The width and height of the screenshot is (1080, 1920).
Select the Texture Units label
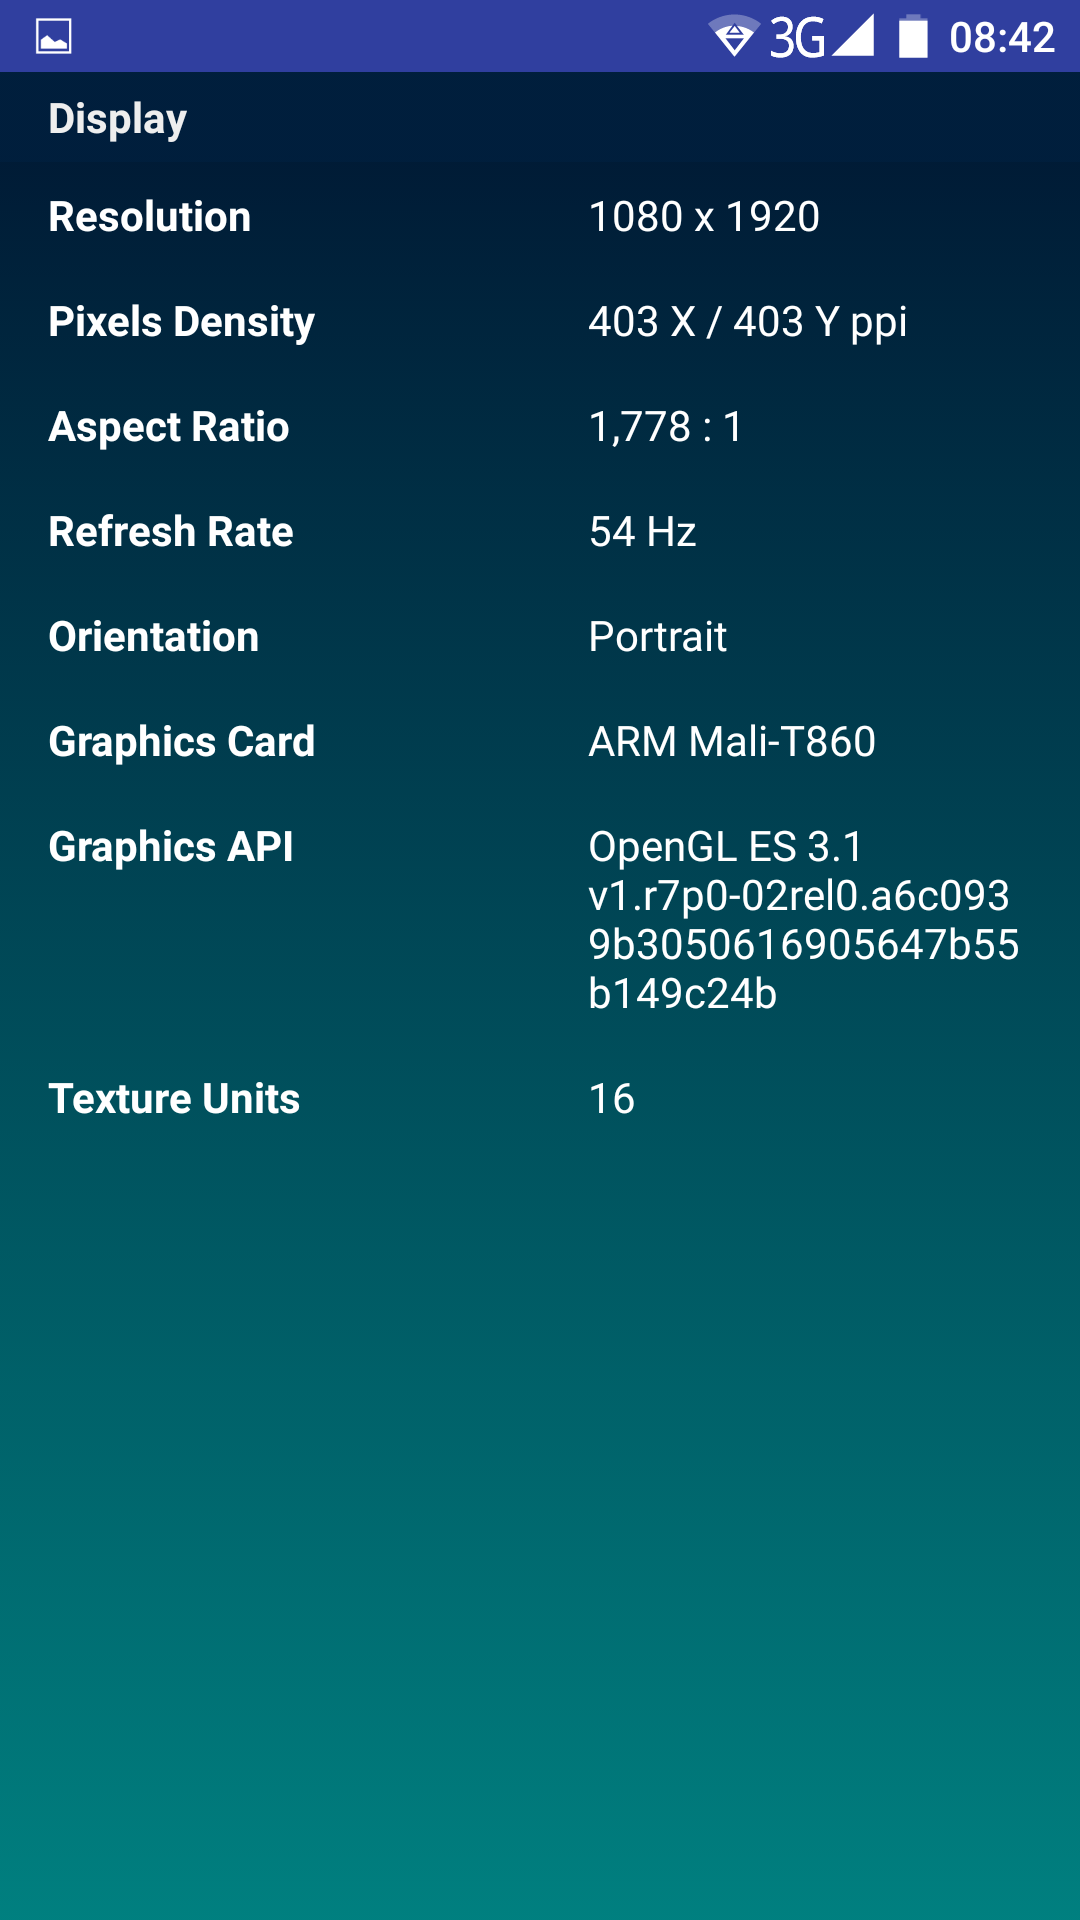tap(174, 1099)
